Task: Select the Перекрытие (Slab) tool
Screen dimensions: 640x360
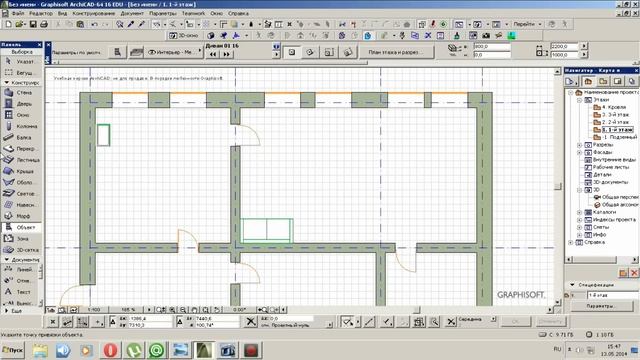Action: (21, 149)
